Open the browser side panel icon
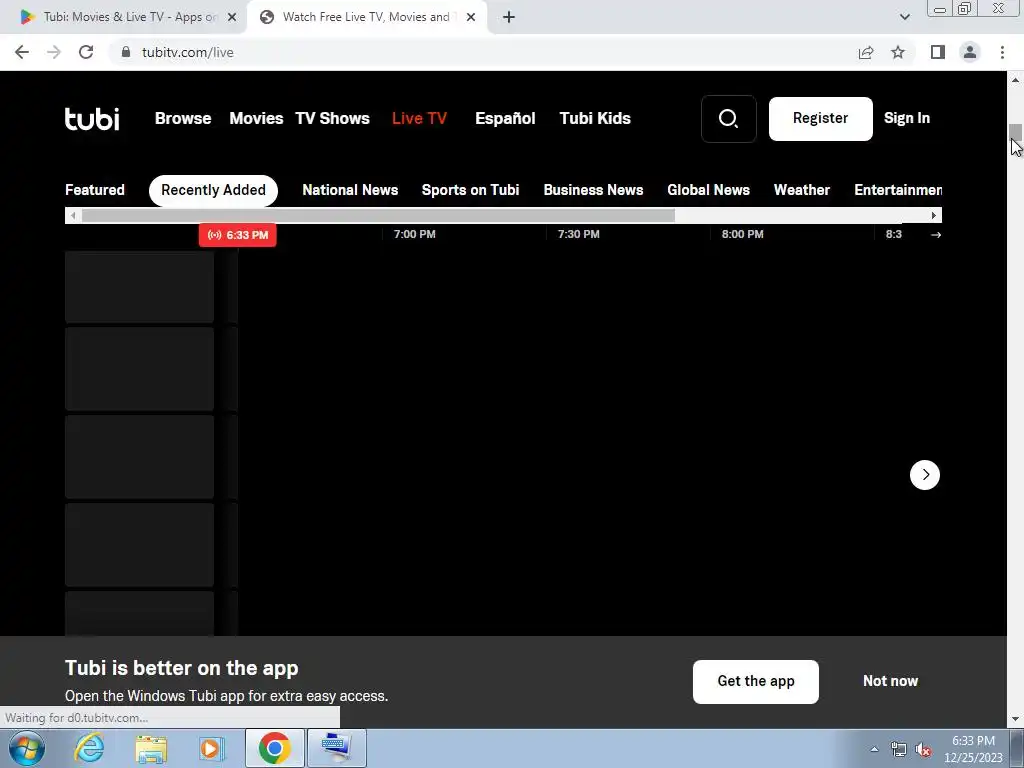Screen dimensions: 1024x768 point(938,52)
